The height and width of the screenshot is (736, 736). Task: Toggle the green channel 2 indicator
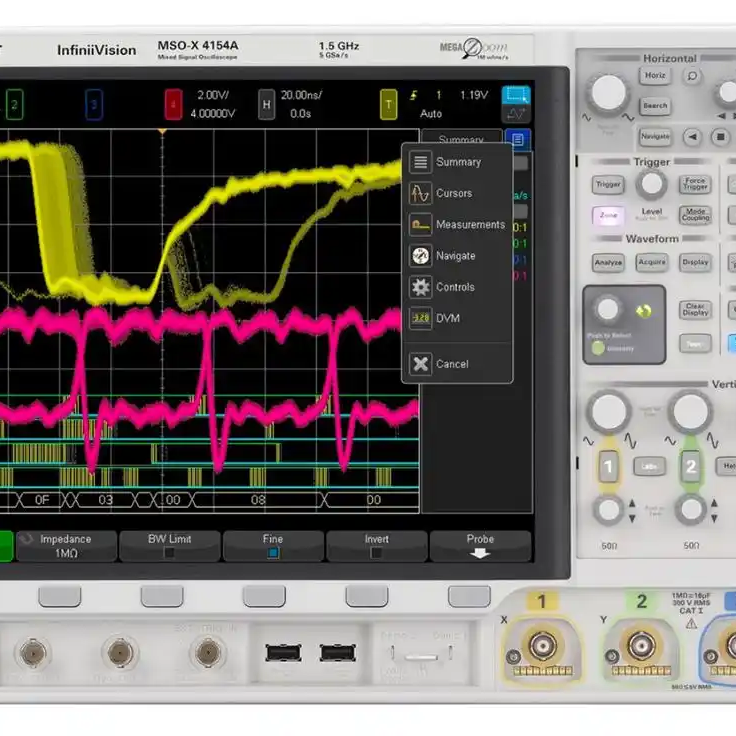15,104
